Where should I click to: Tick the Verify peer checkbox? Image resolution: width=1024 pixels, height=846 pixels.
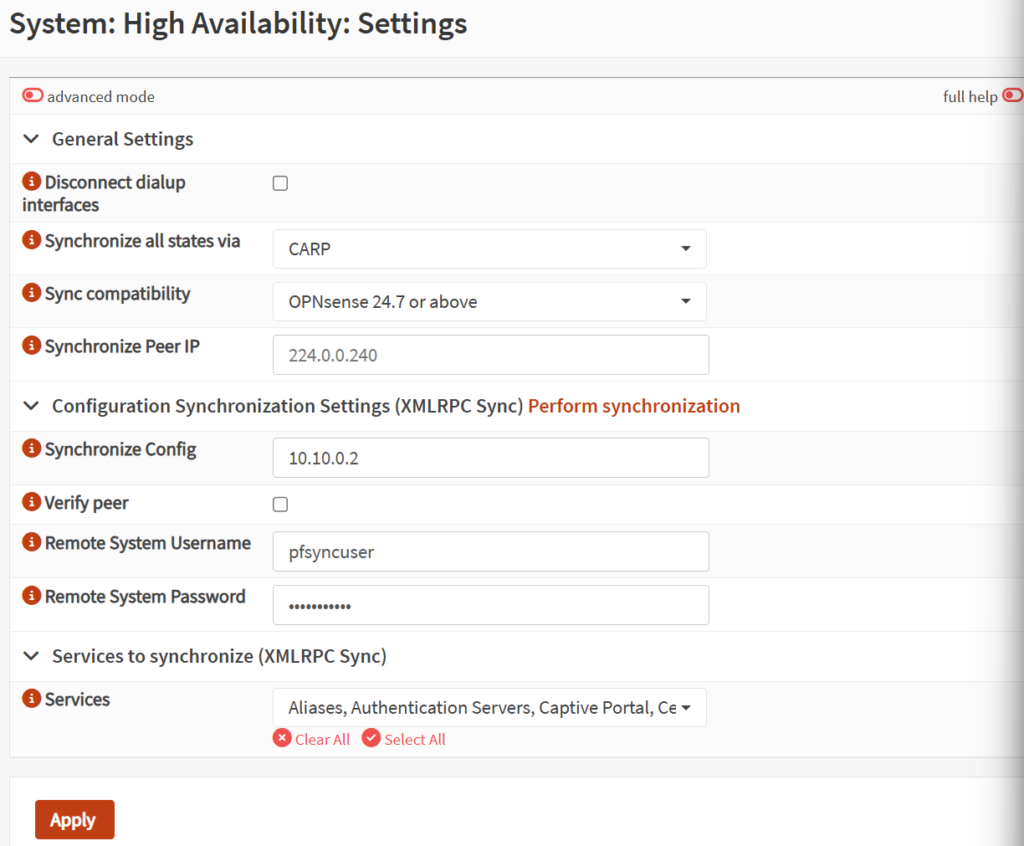280,505
